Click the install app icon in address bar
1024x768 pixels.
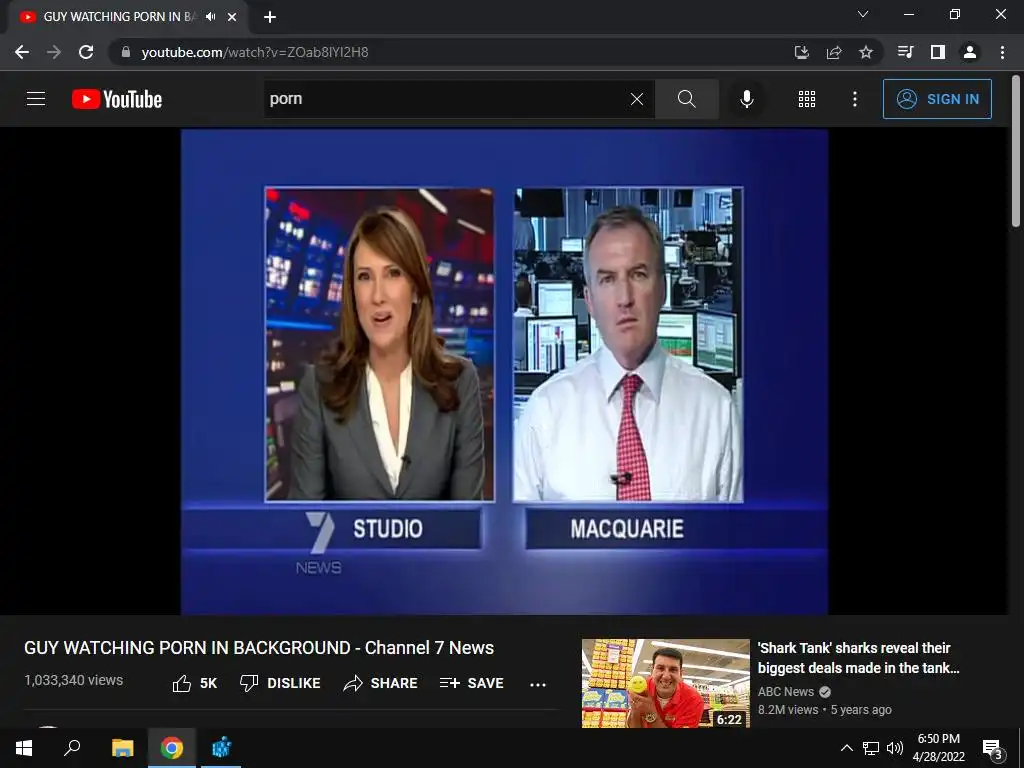click(x=802, y=52)
